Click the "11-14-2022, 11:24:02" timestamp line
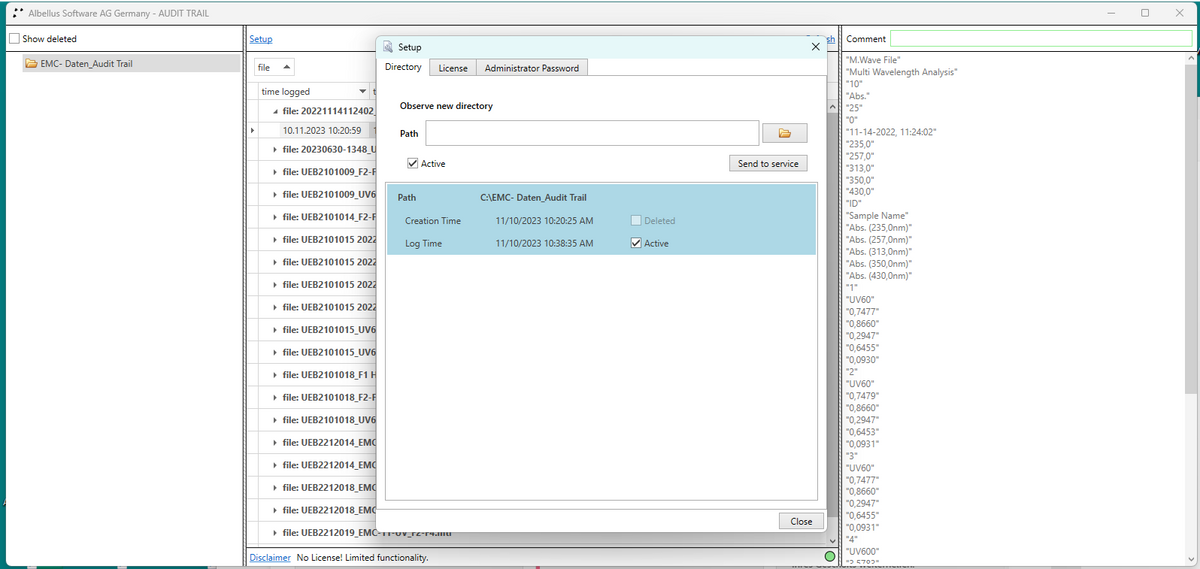Viewport: 1200px width, 569px height. 891,132
